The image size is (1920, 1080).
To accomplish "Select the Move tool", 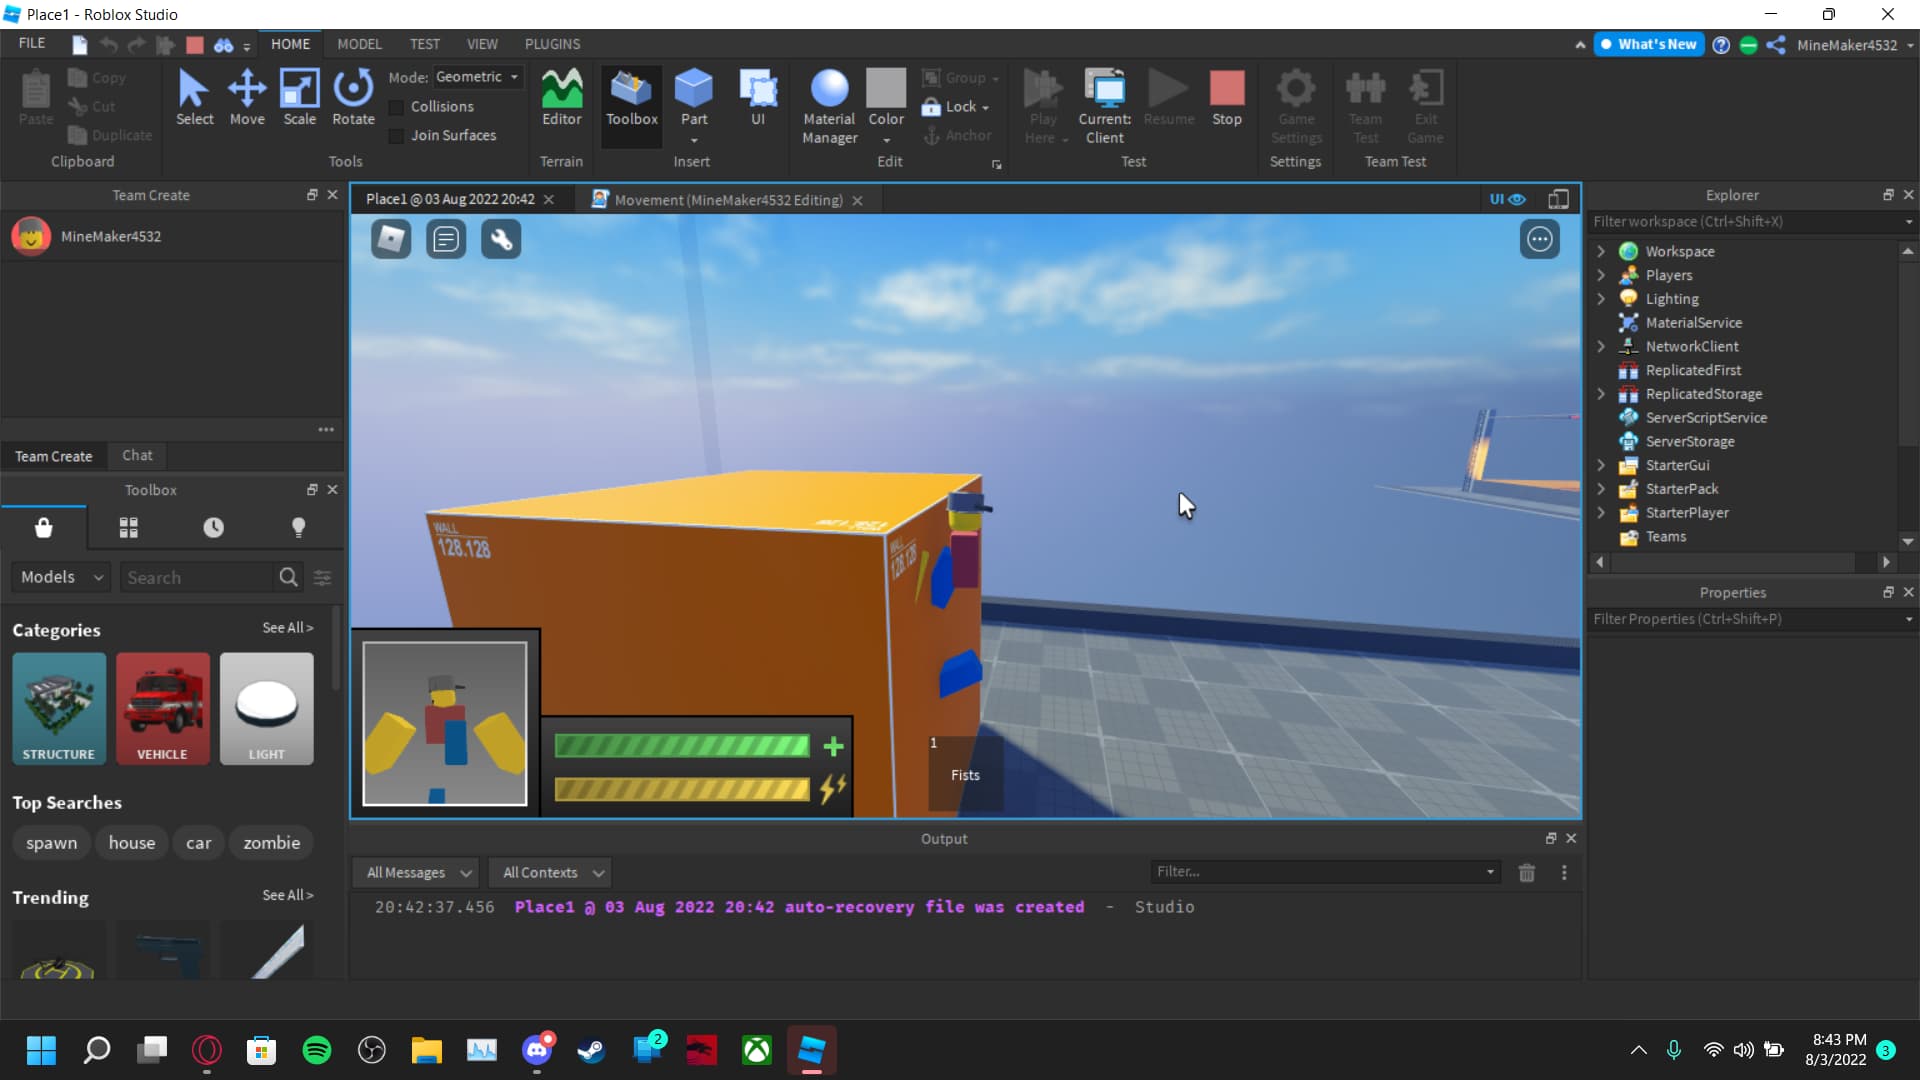I will coord(247,98).
